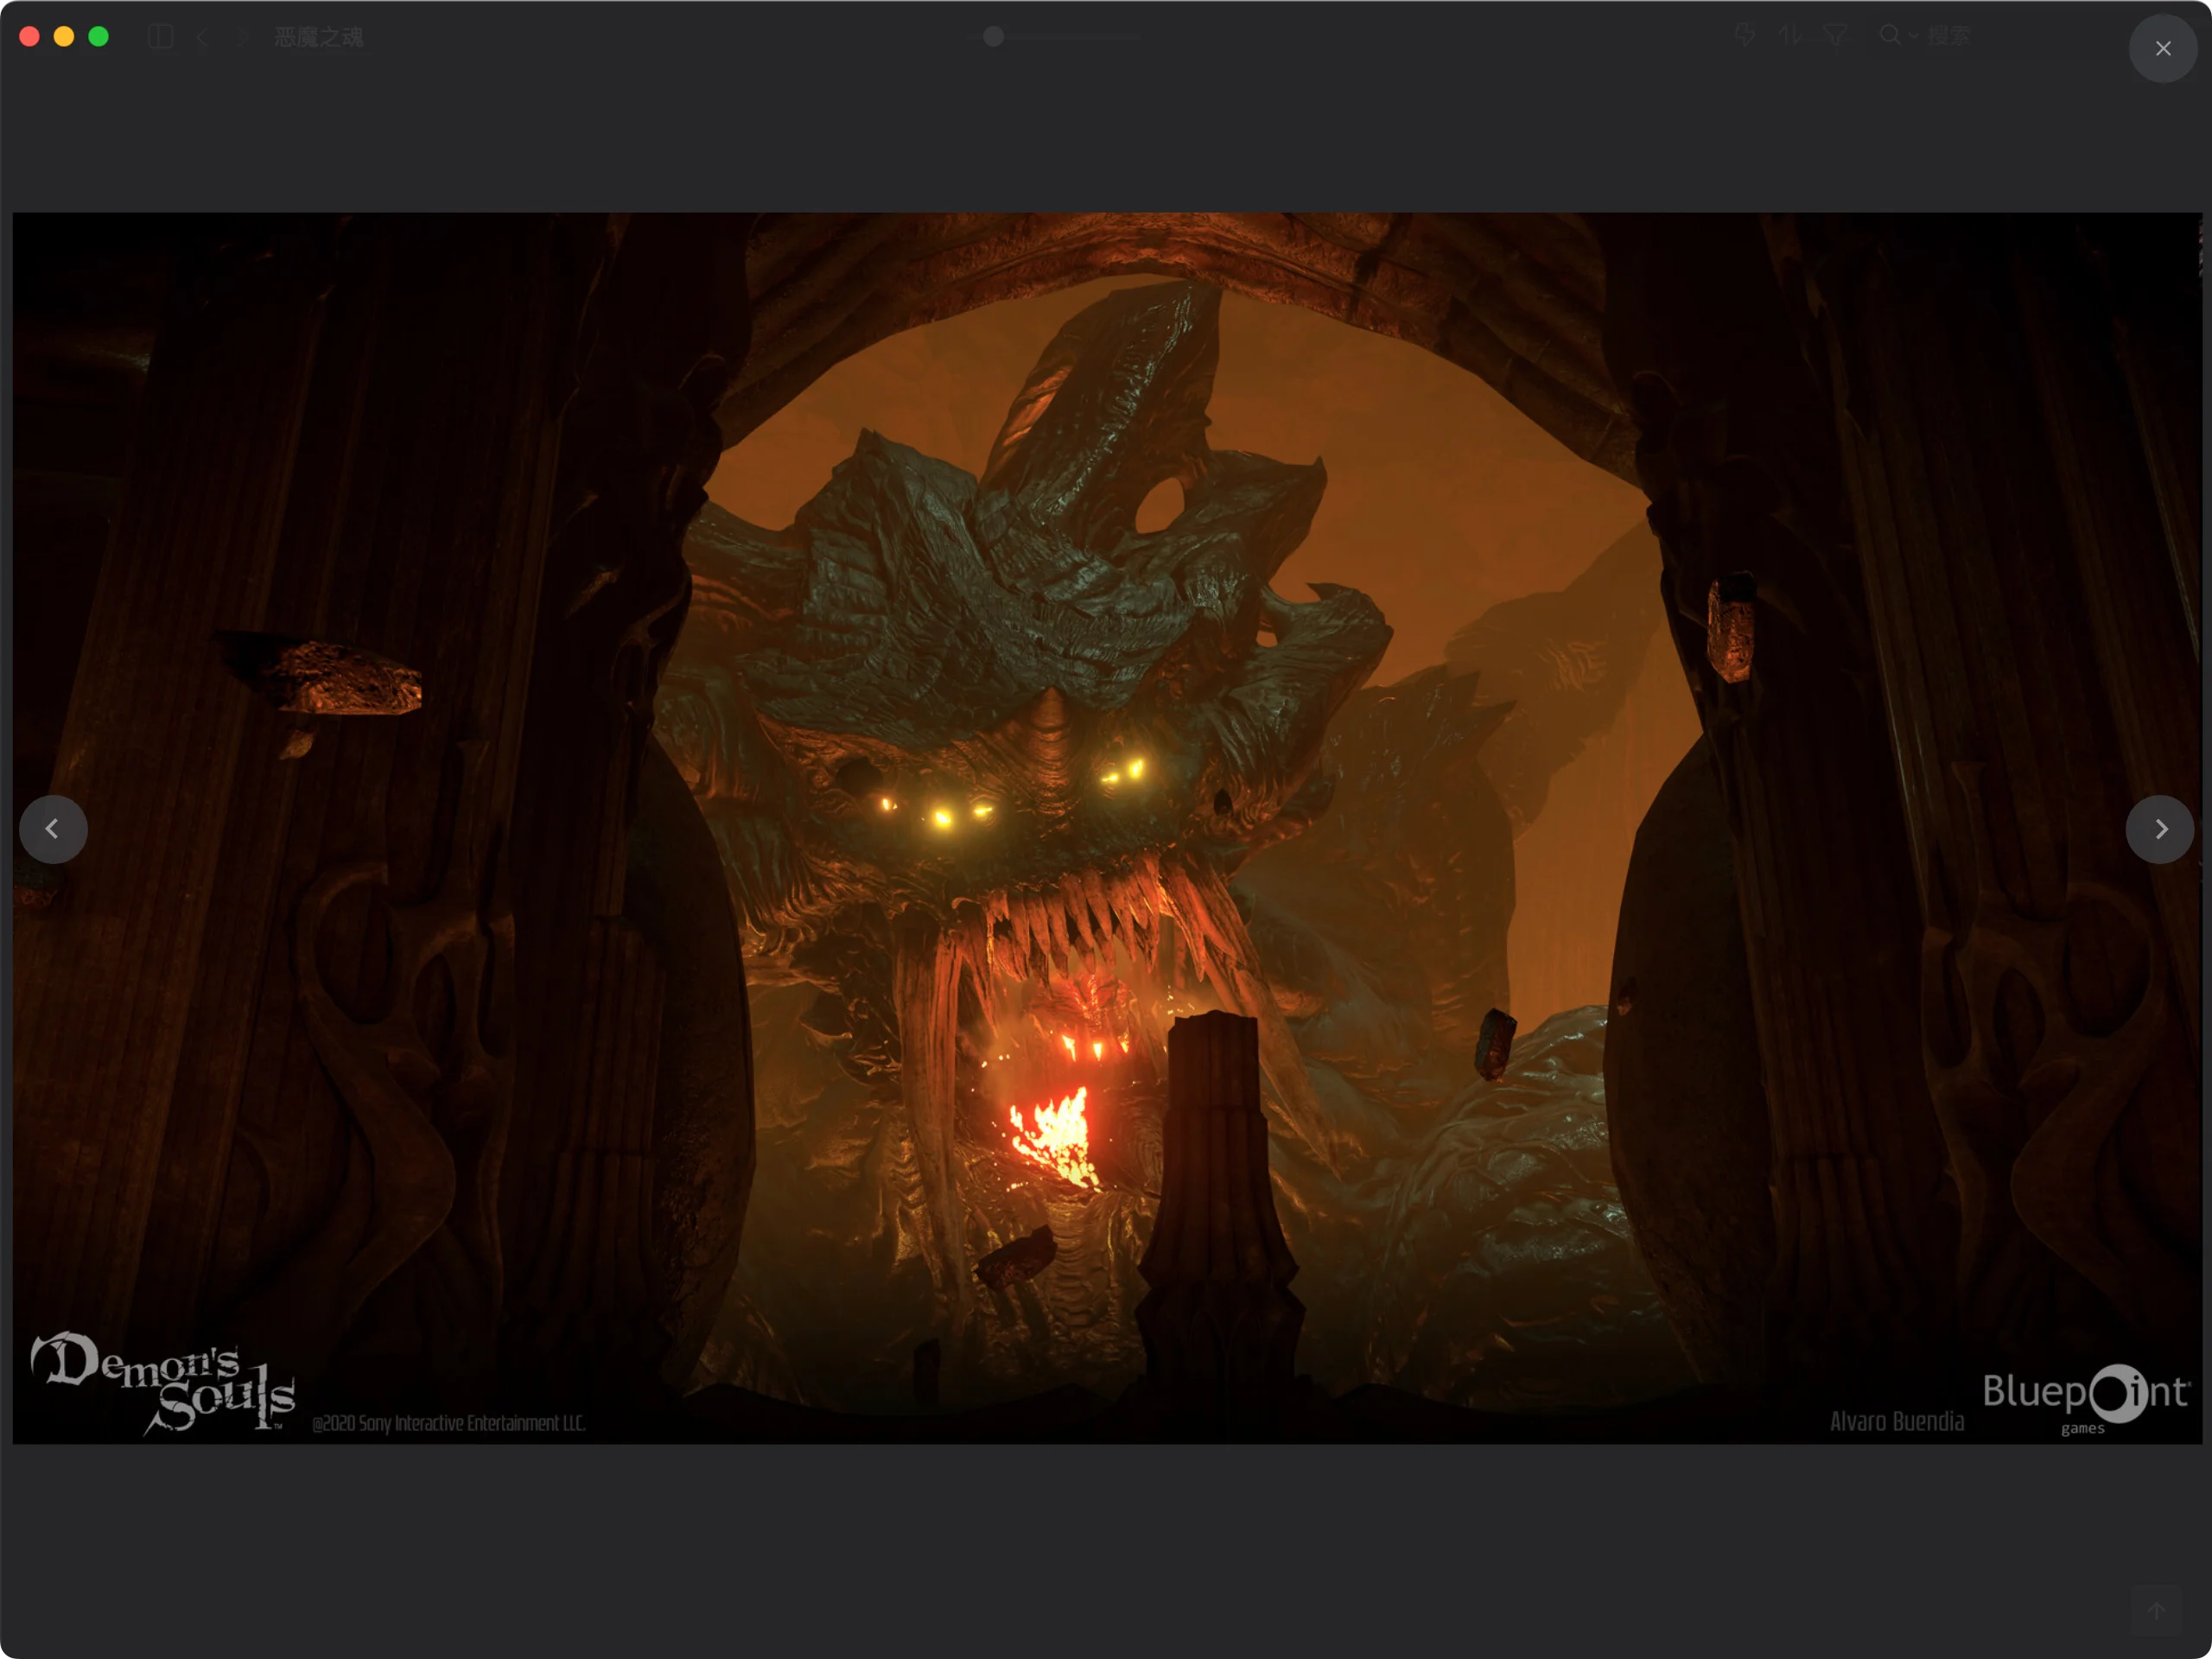Image resolution: width=2212 pixels, height=1659 pixels.
Task: Click the red close window button
Action: [29, 37]
